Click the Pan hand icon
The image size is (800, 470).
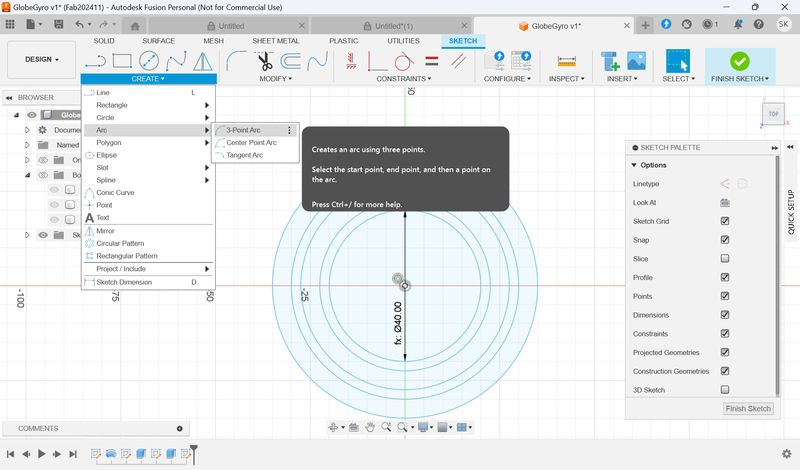(369, 427)
